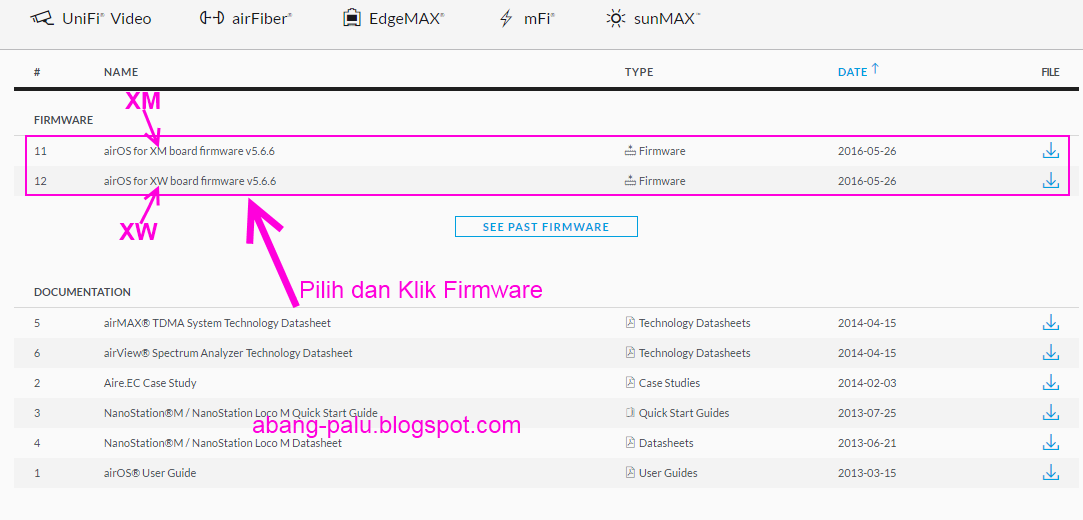Click PDF icon beside airView Technology Datasheets type

pos(630,352)
